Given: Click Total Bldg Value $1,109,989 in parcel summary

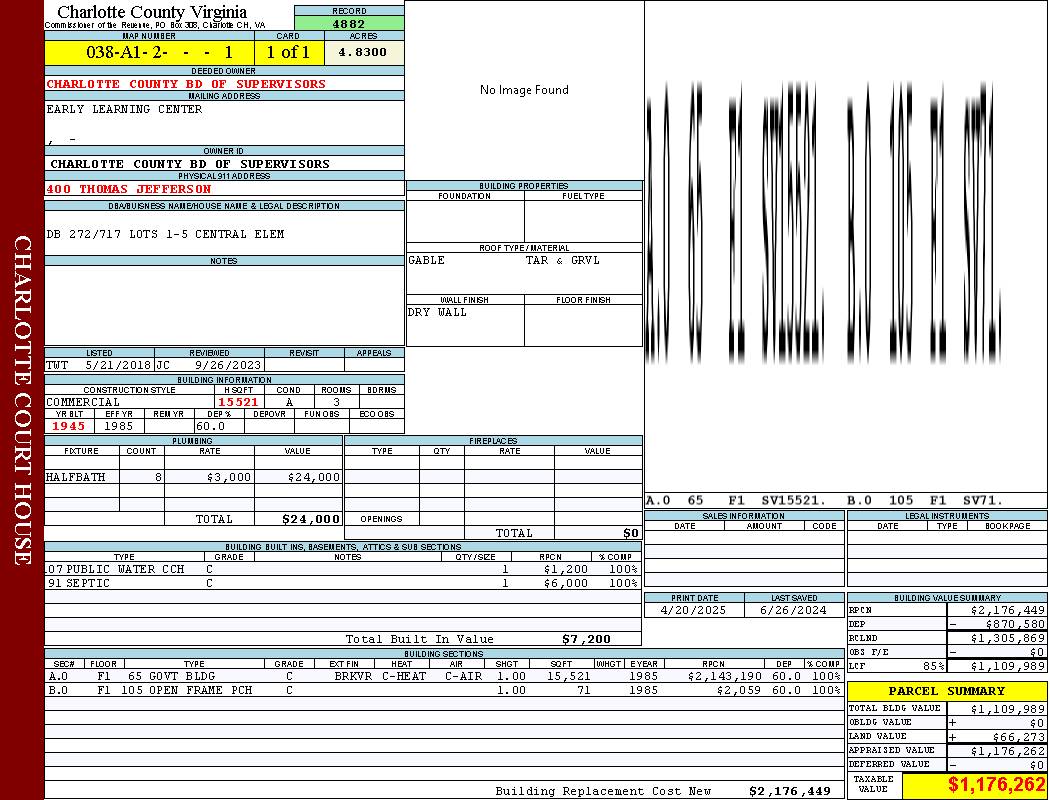Looking at the screenshot, I should pos(1007,709).
